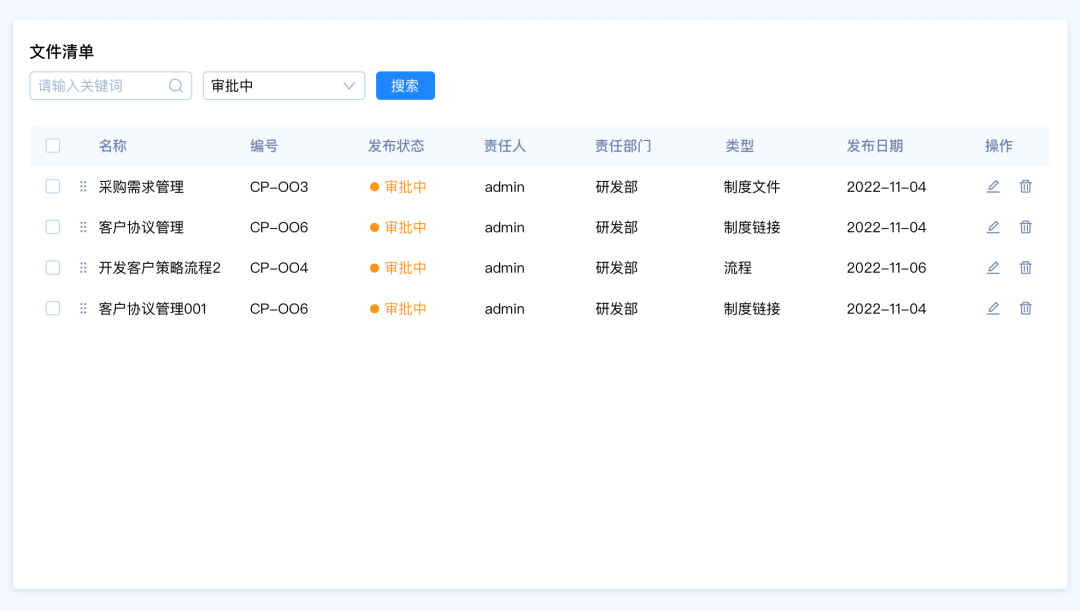Image resolution: width=1080 pixels, height=611 pixels.
Task: Edit the 客户协议管理001 entry
Action: [993, 308]
